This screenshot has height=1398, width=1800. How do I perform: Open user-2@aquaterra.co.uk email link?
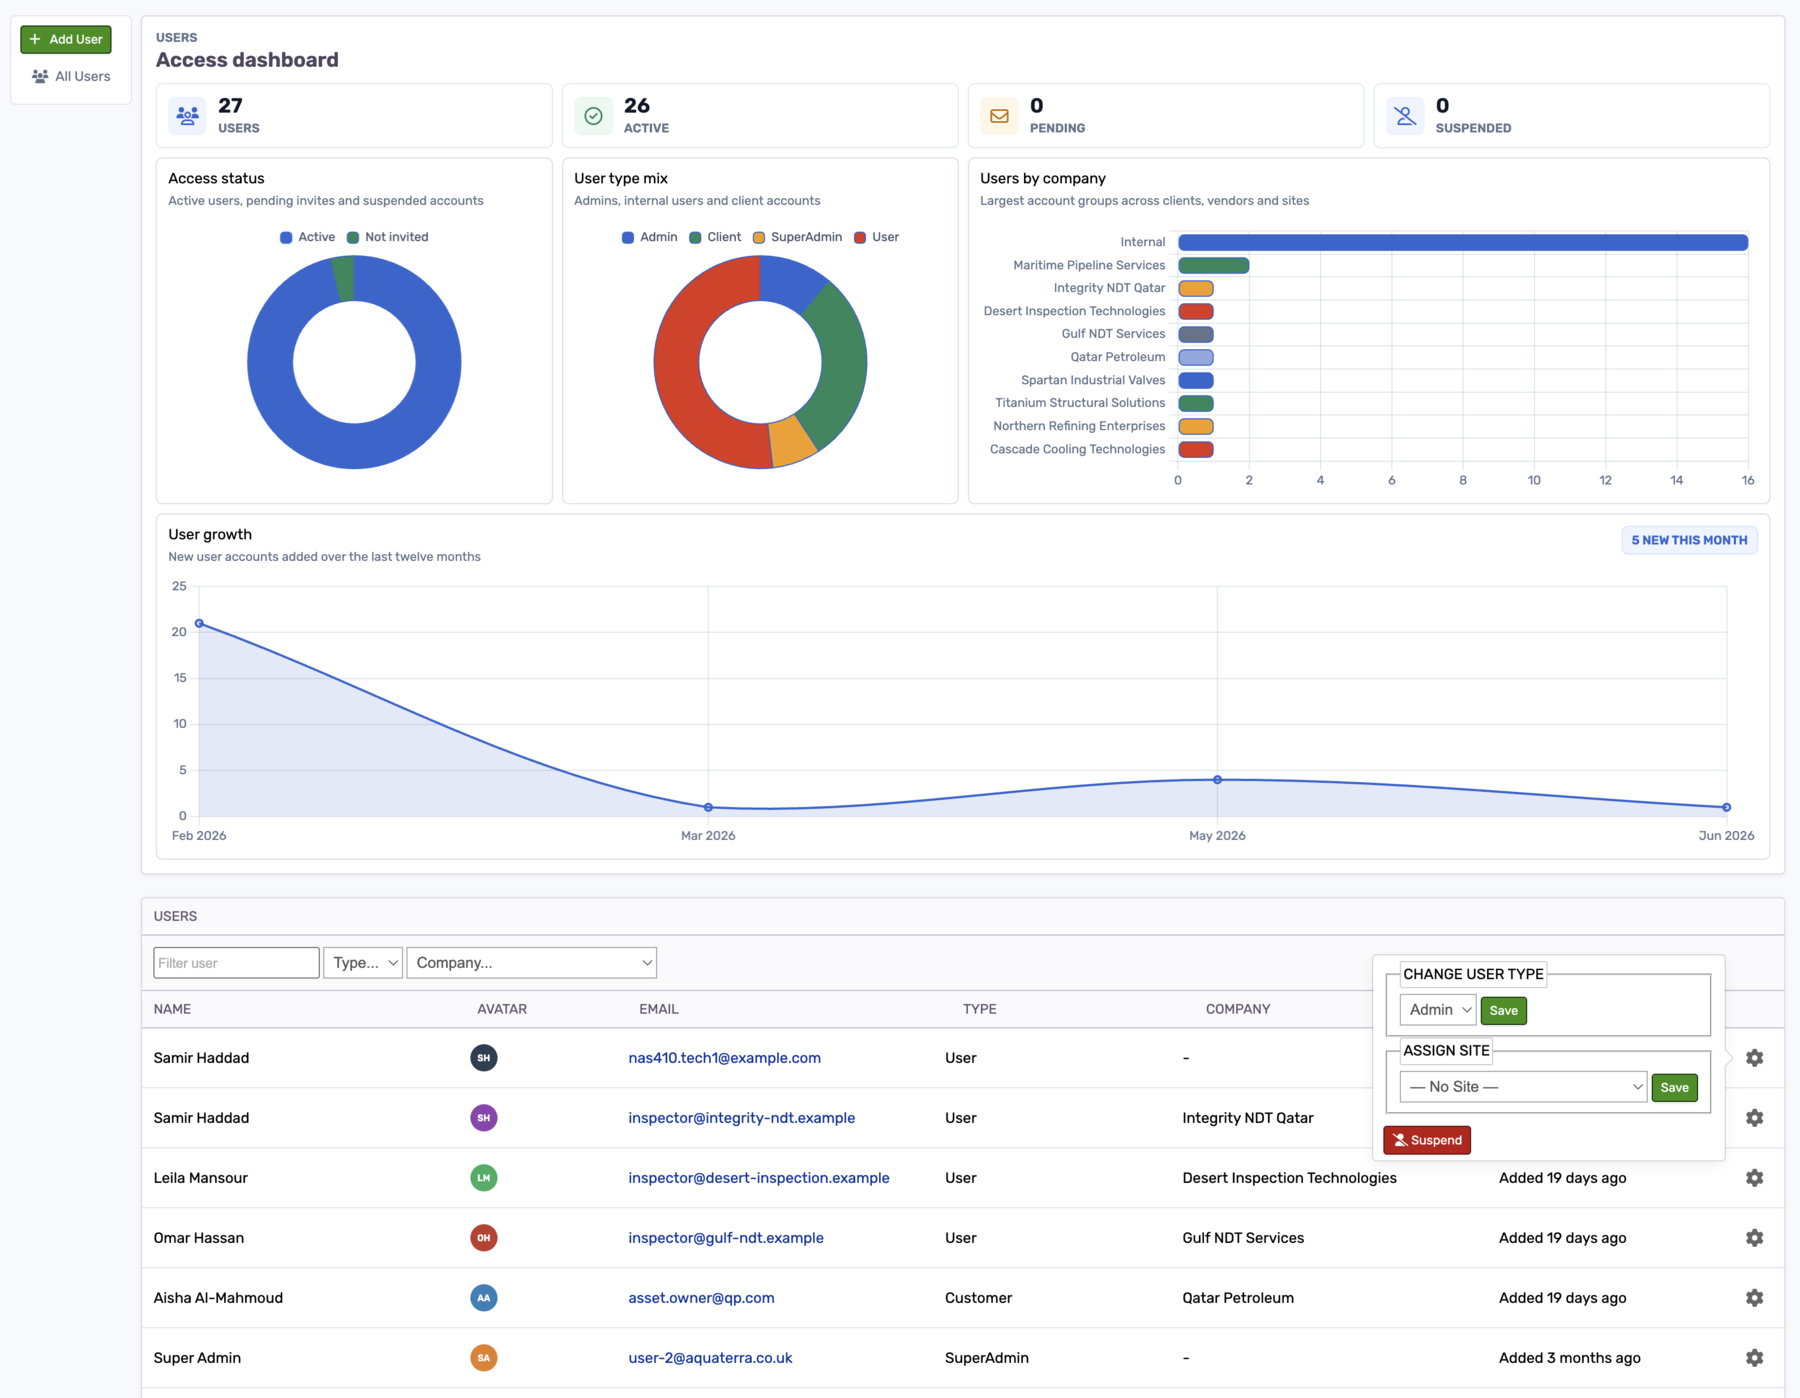710,1358
